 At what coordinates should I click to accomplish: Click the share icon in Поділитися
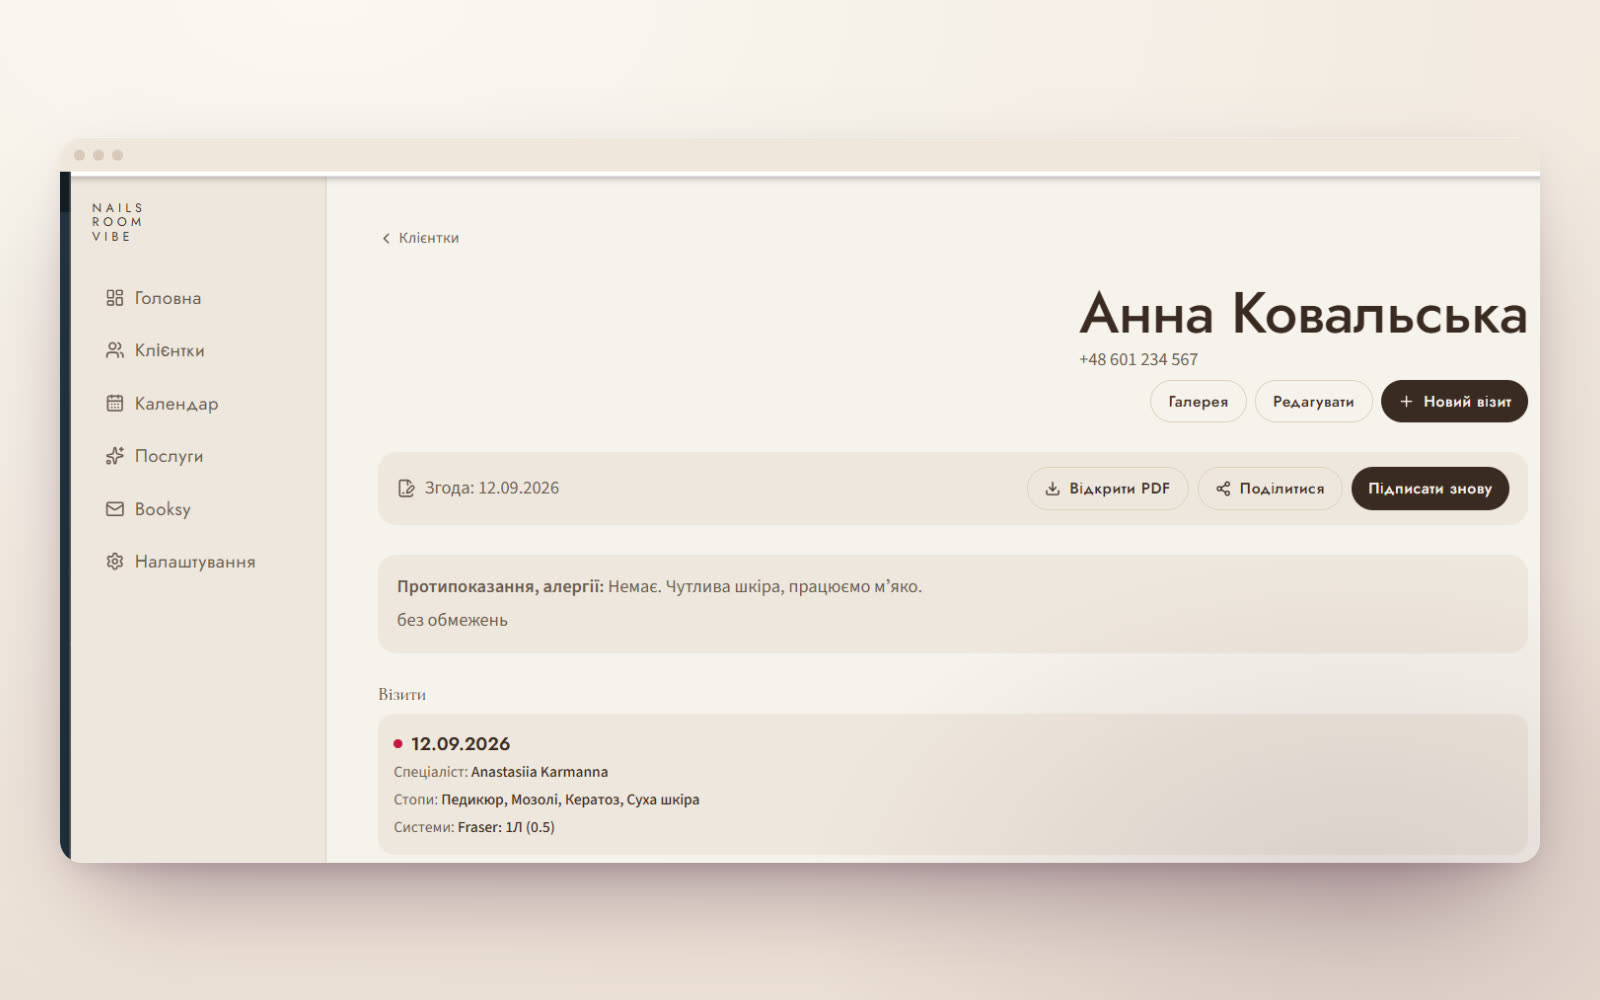(1223, 489)
